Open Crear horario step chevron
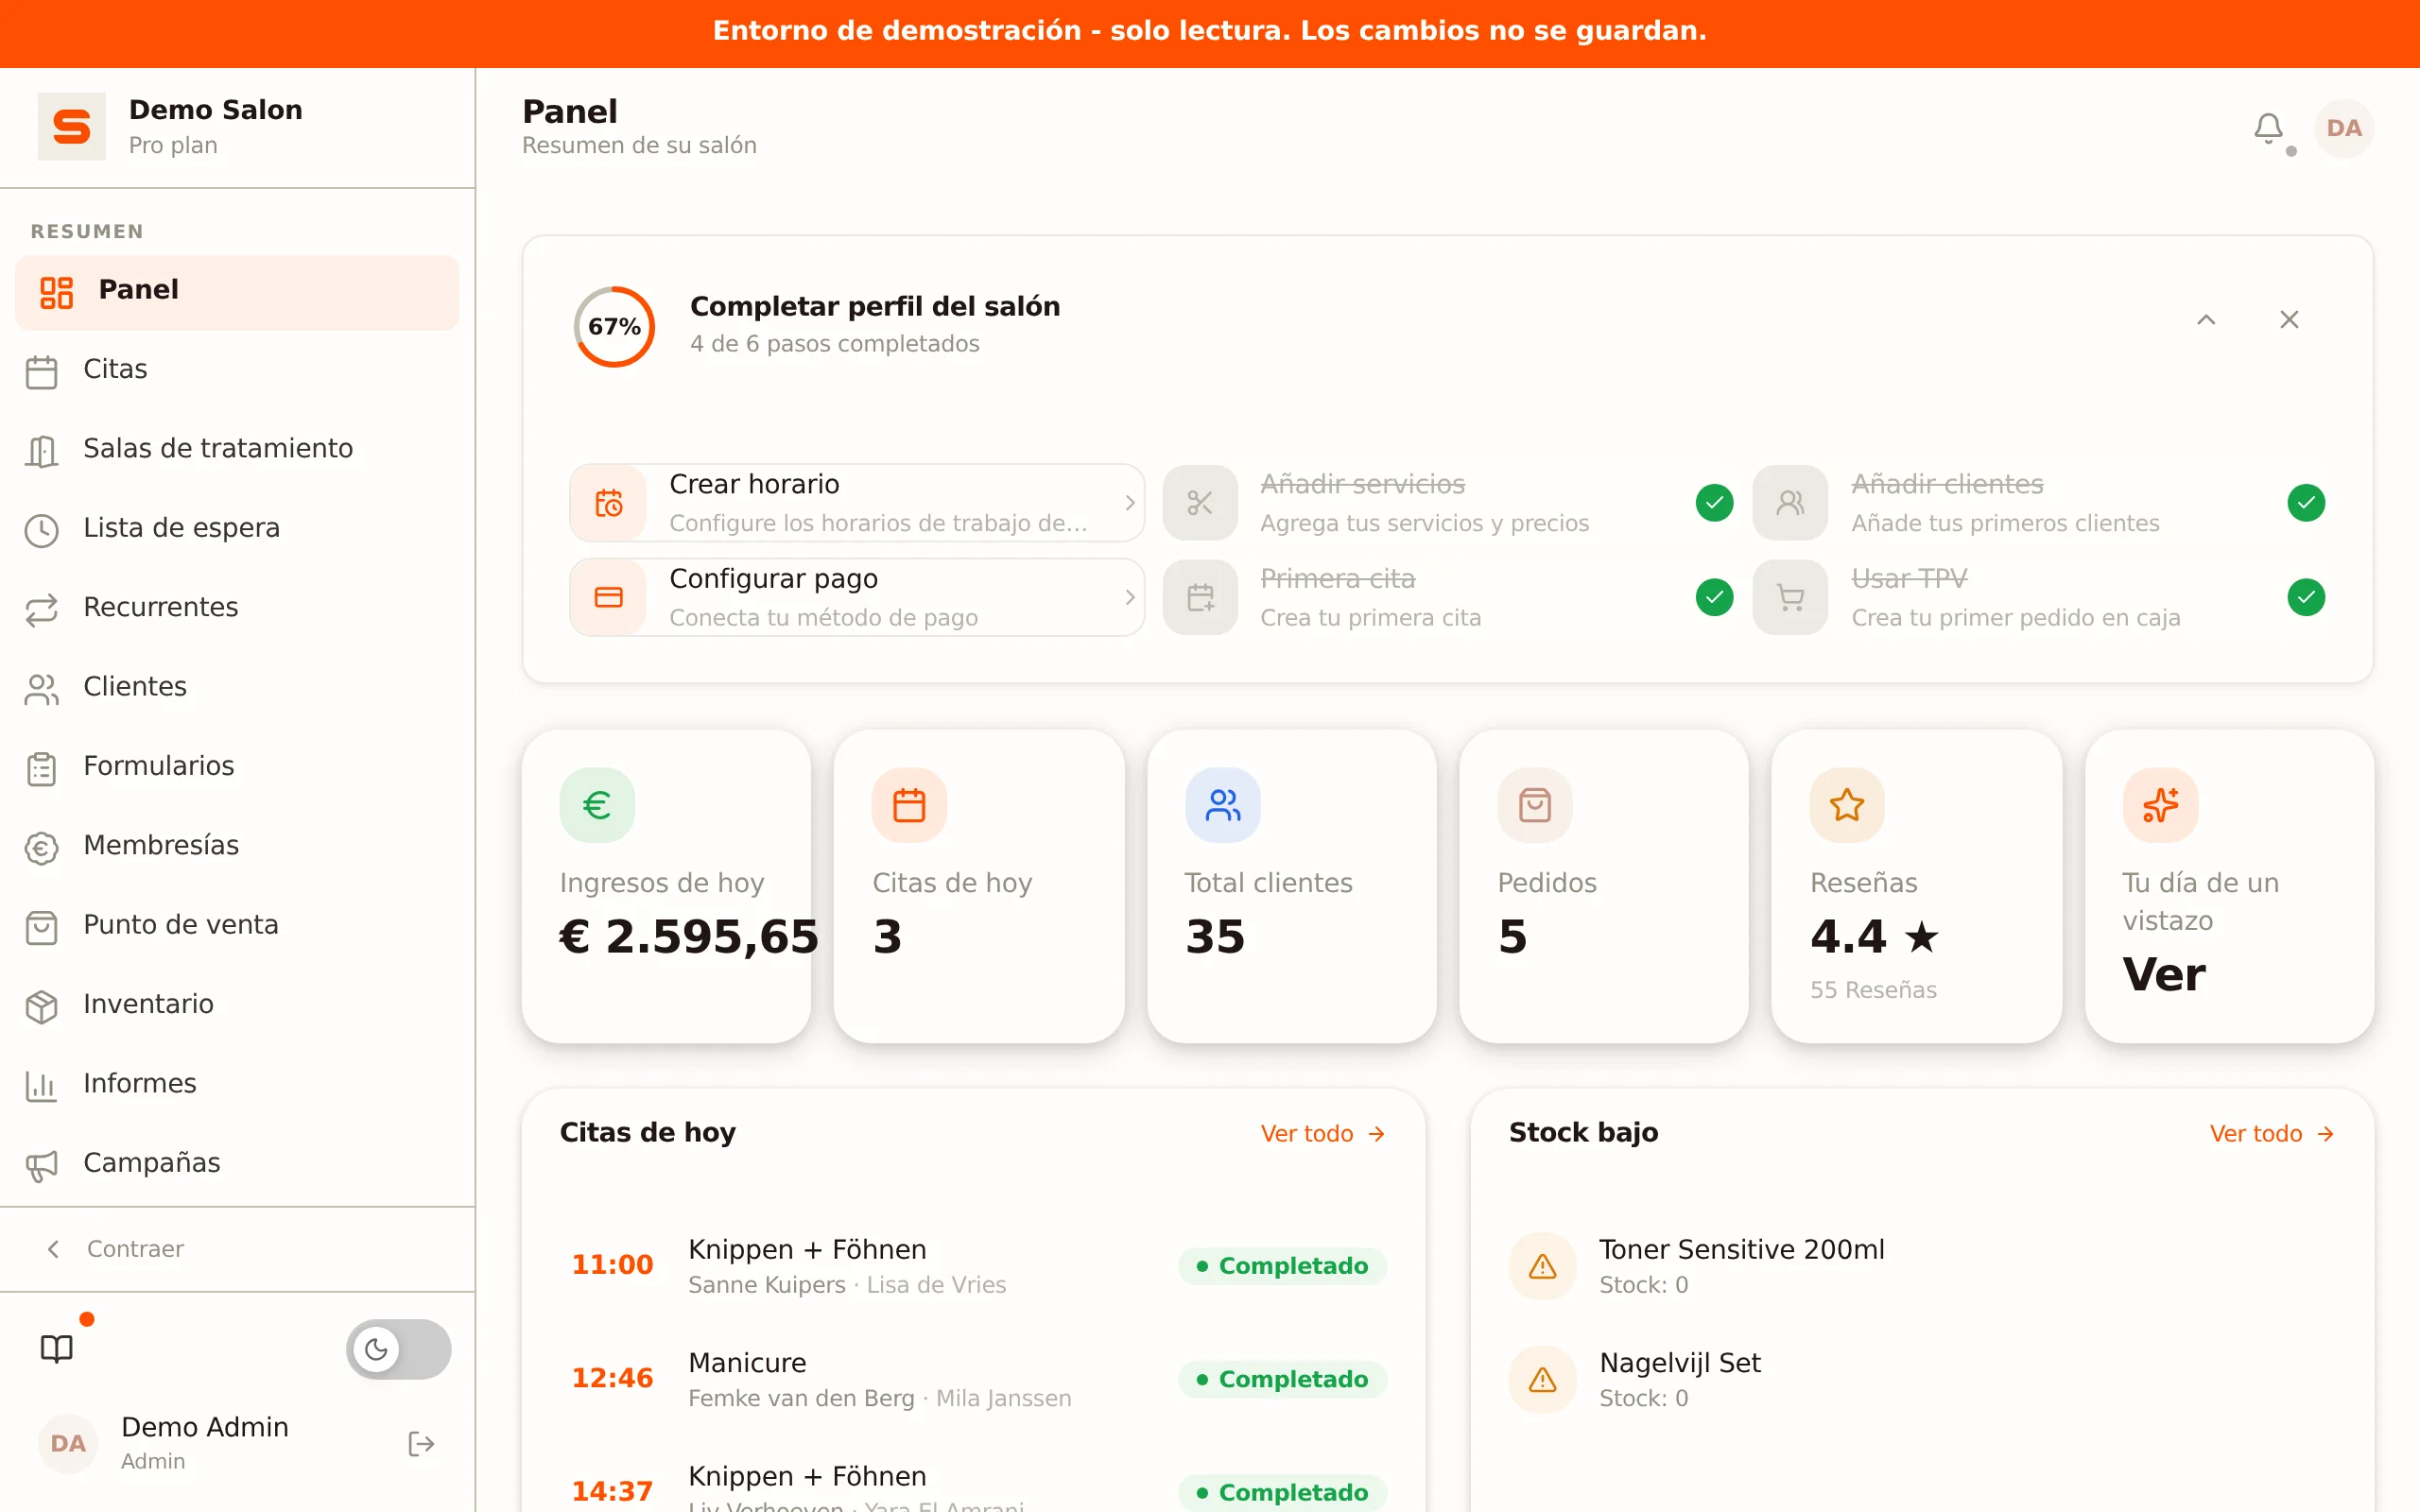Screen dimensions: 2420x1512 coord(1129,503)
